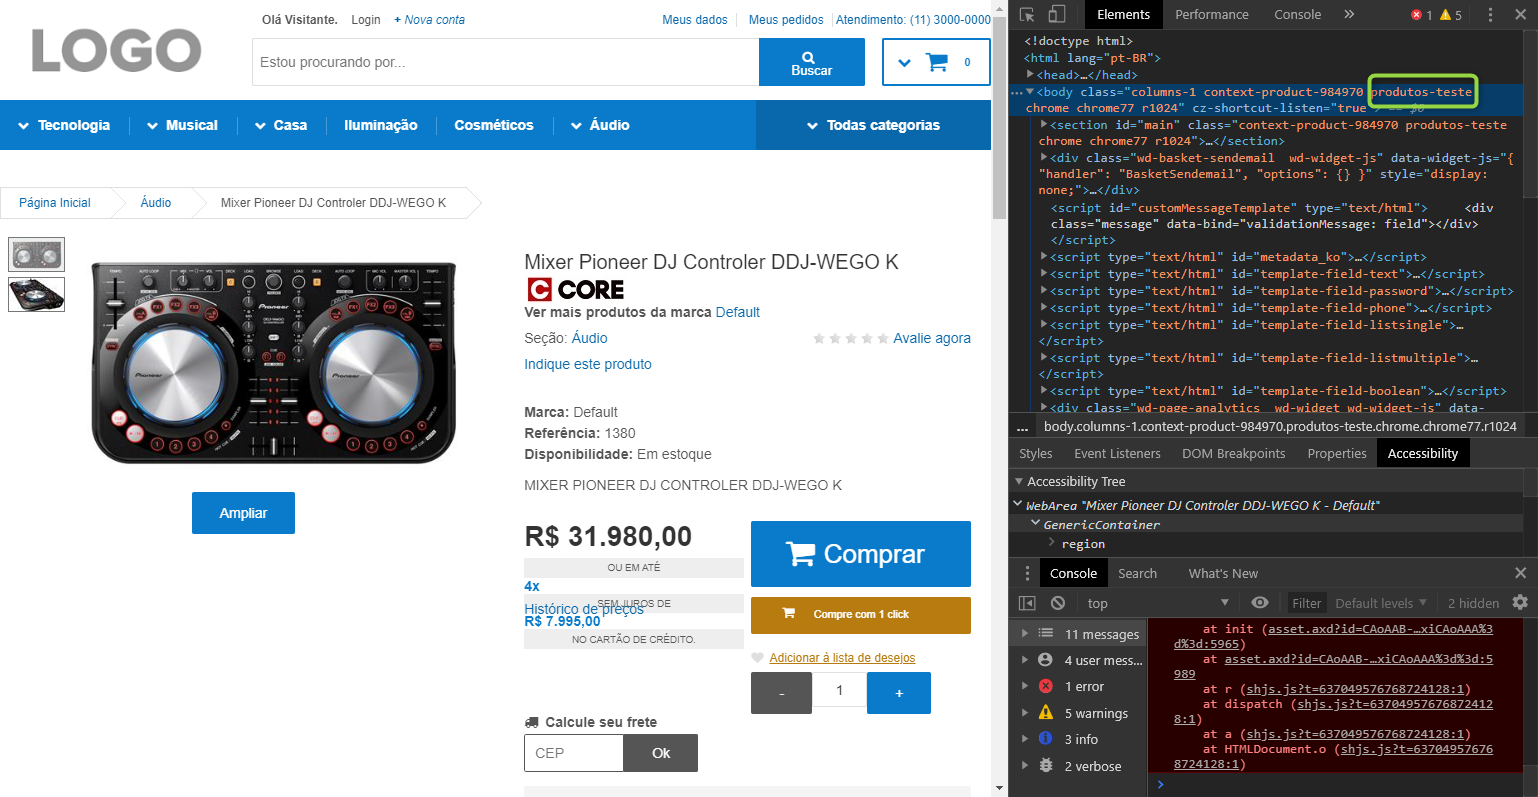Open the What's New drawer tab
The height and width of the screenshot is (797, 1538).
click(x=1223, y=573)
